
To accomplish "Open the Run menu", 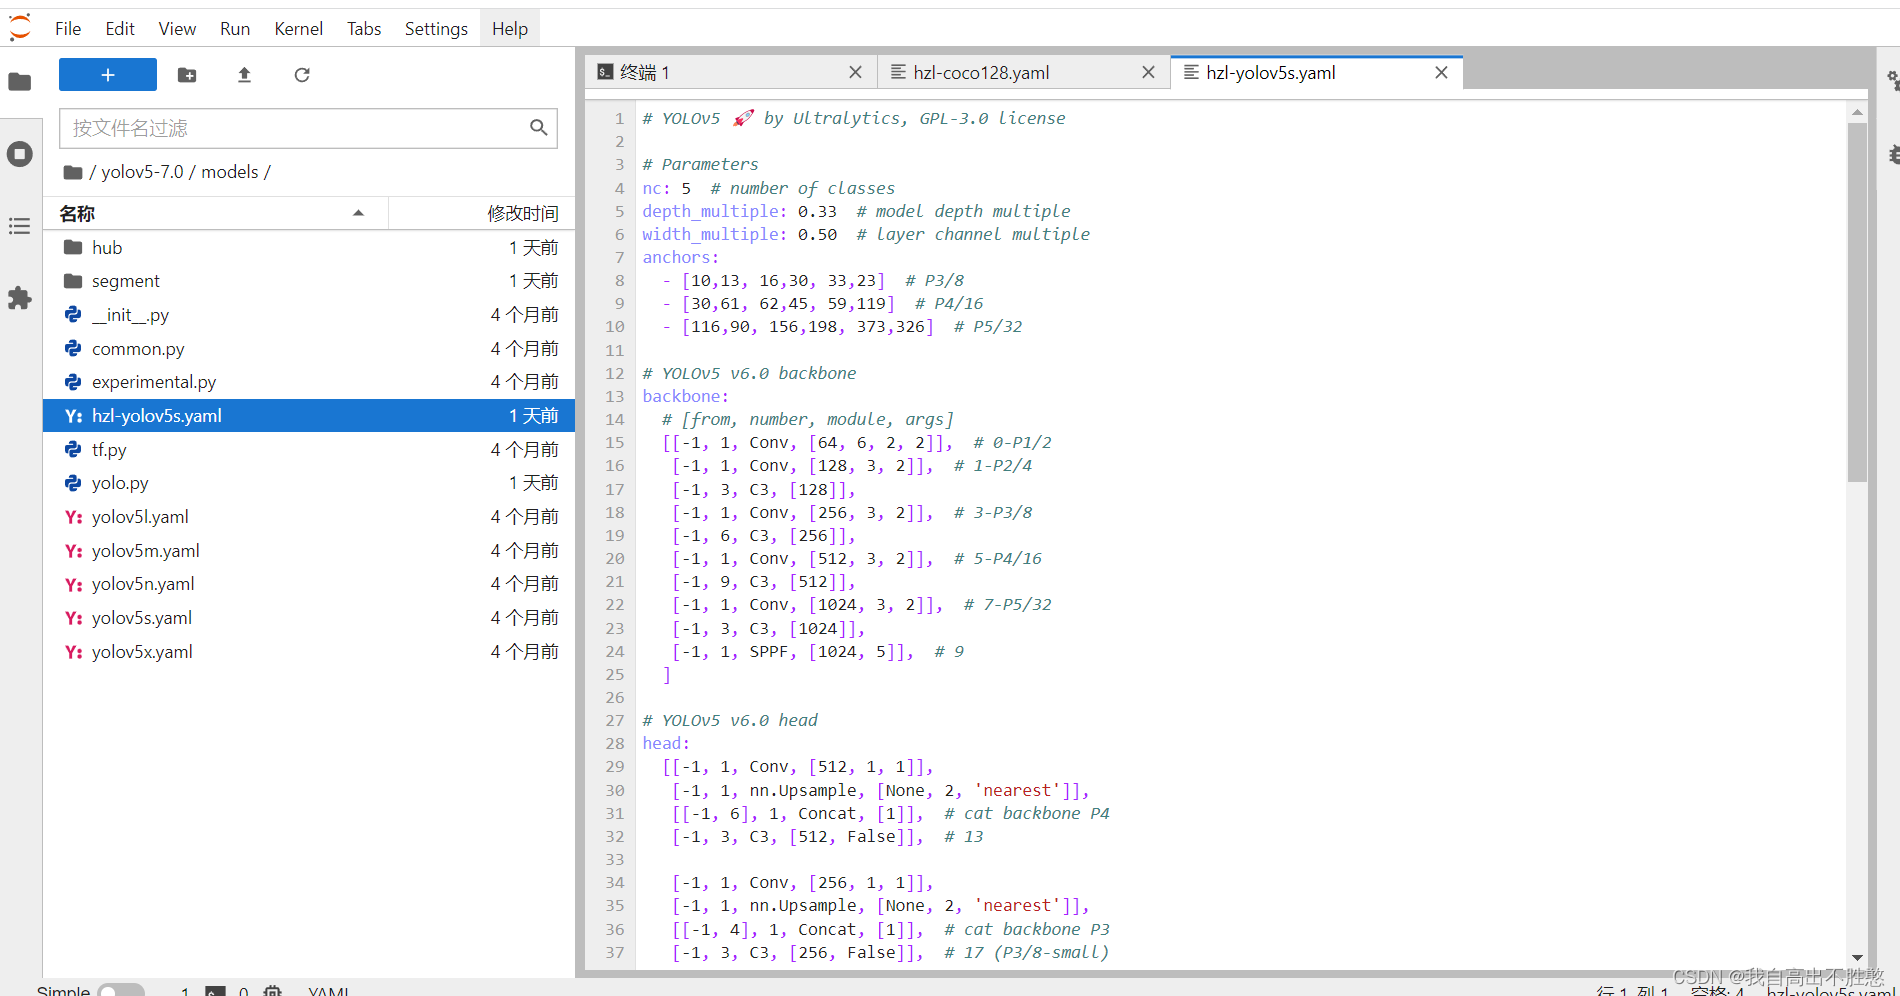I will coord(235,29).
